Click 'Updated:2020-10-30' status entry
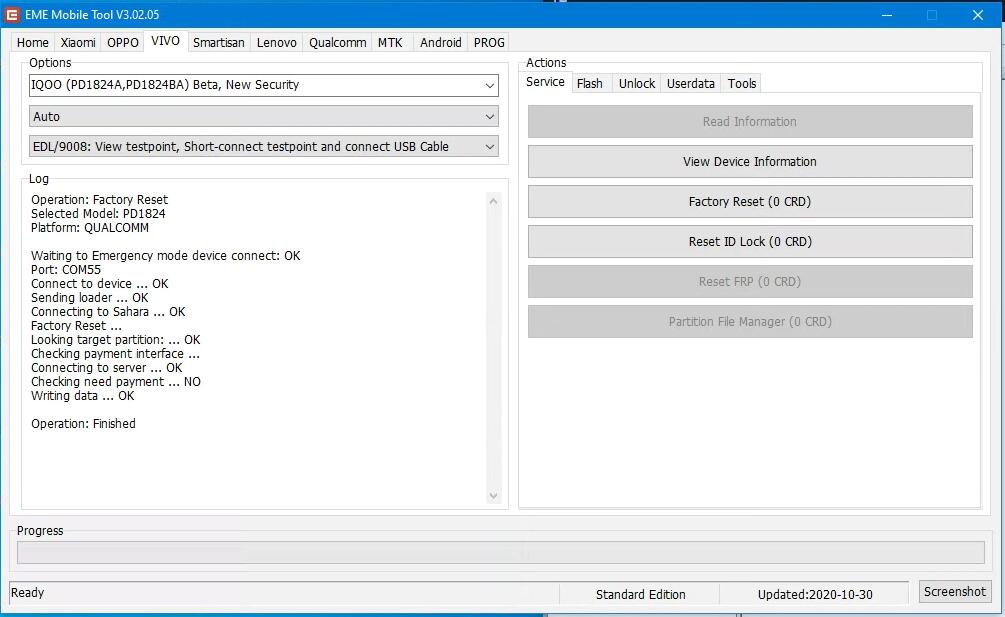Image resolution: width=1005 pixels, height=617 pixels. coord(815,595)
